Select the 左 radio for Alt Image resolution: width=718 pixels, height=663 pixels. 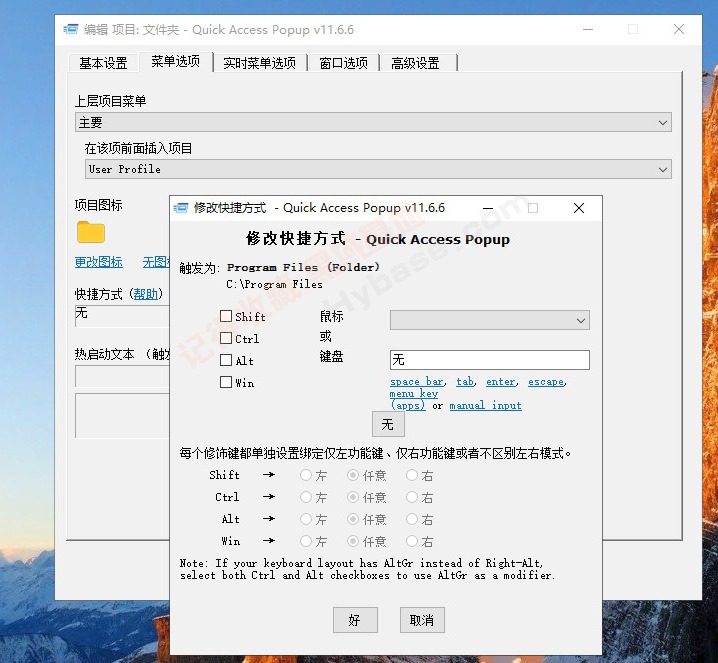(305, 519)
